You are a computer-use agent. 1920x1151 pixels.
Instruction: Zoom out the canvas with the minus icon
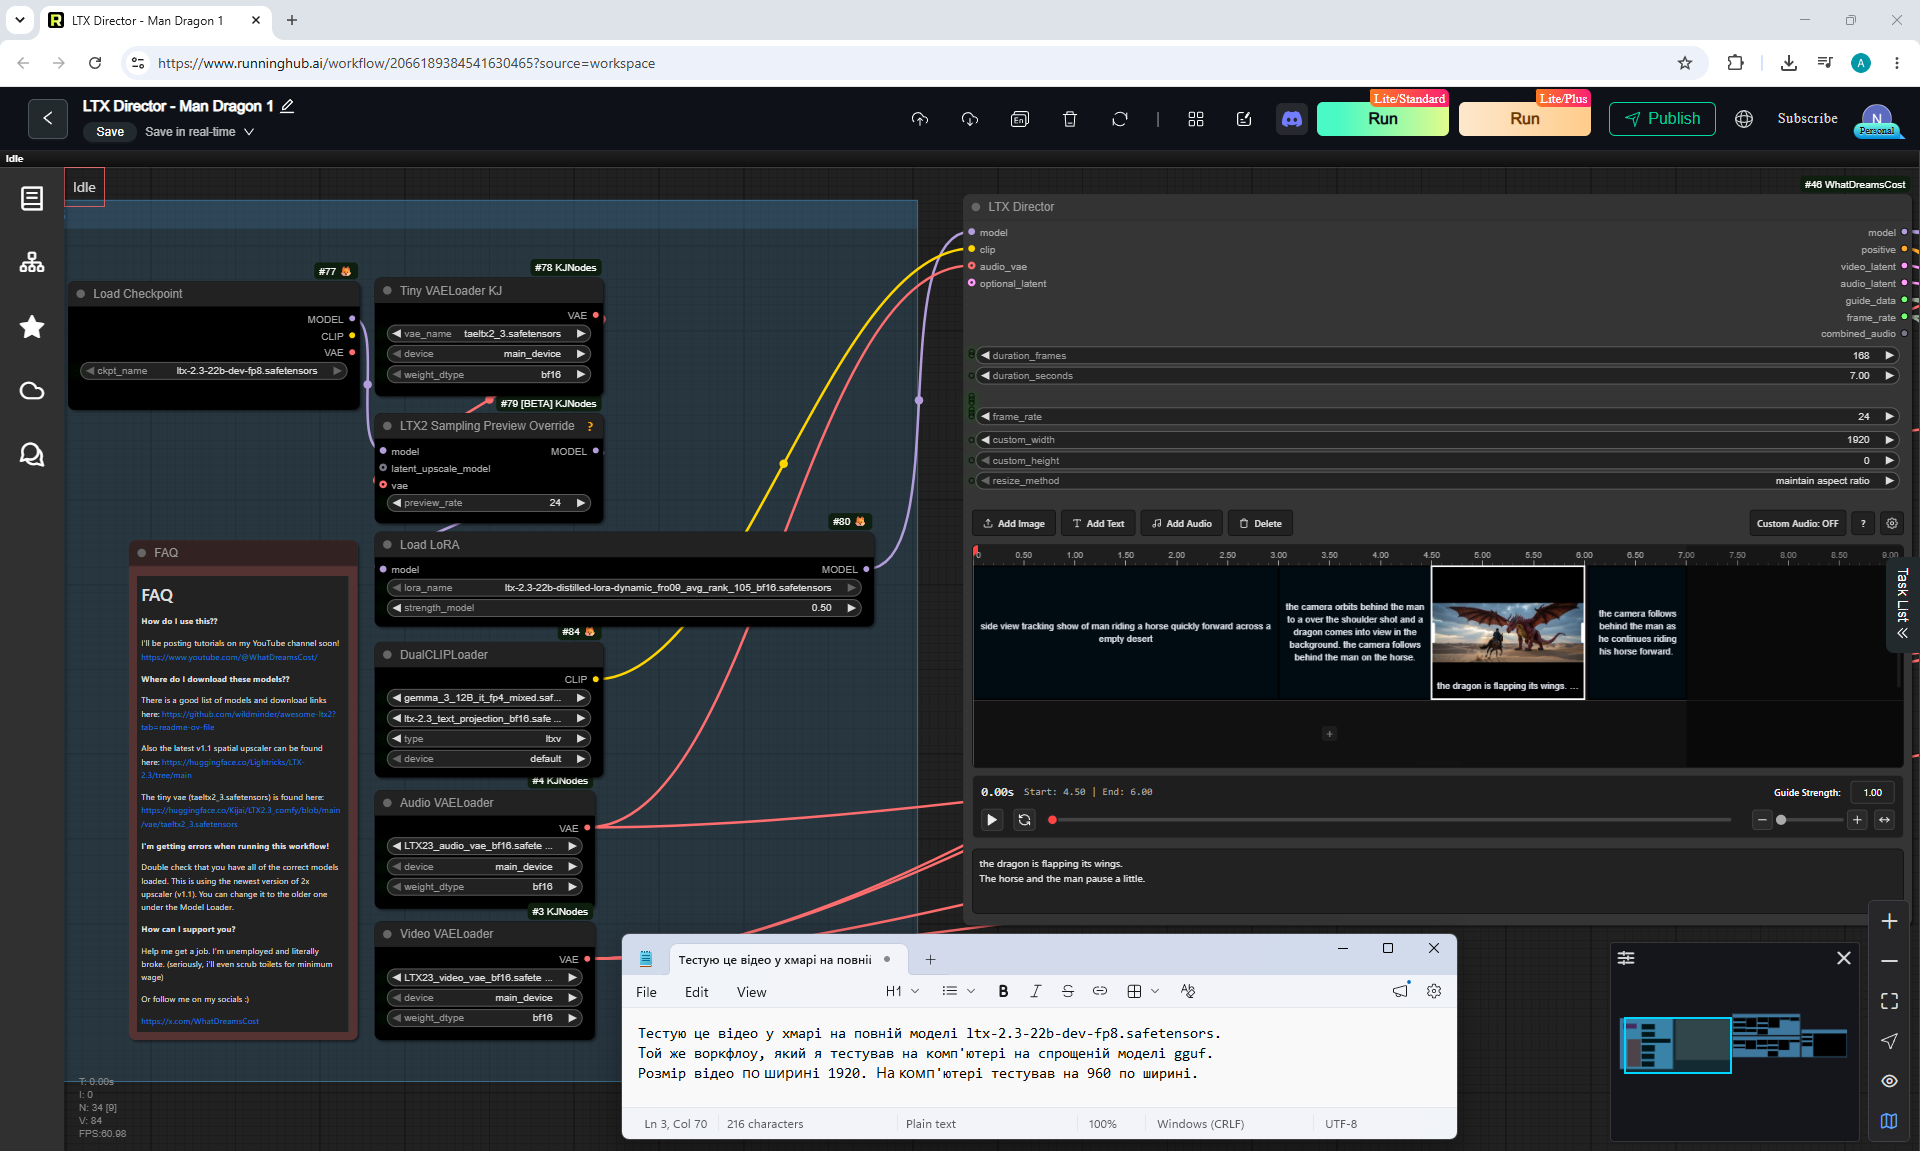pos(1889,961)
